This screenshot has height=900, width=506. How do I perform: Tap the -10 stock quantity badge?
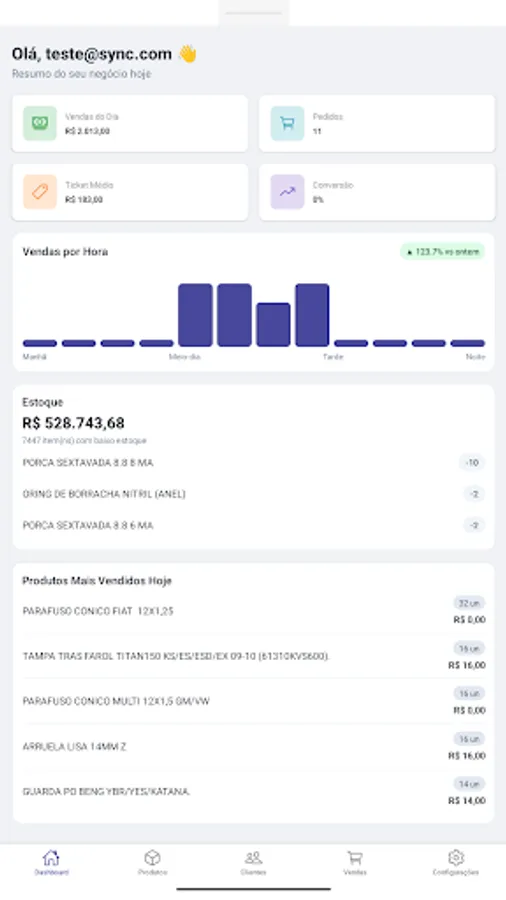[x=472, y=463]
